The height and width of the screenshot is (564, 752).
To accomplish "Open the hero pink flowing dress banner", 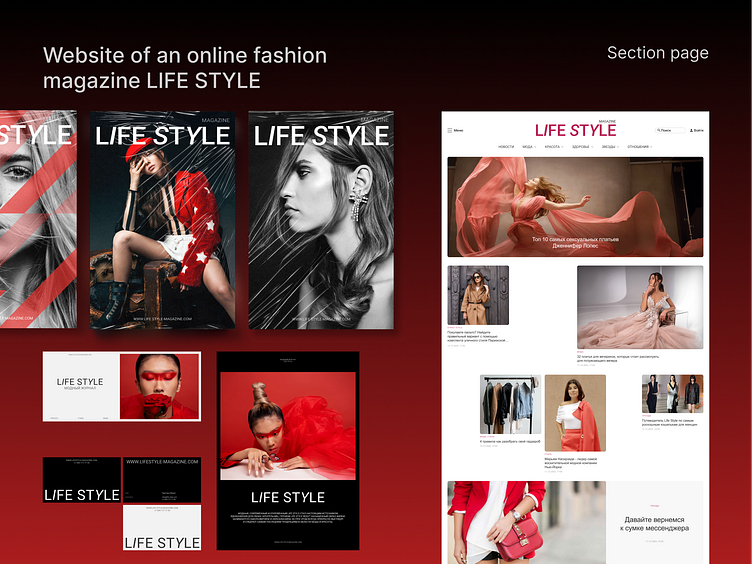I will pos(575,207).
